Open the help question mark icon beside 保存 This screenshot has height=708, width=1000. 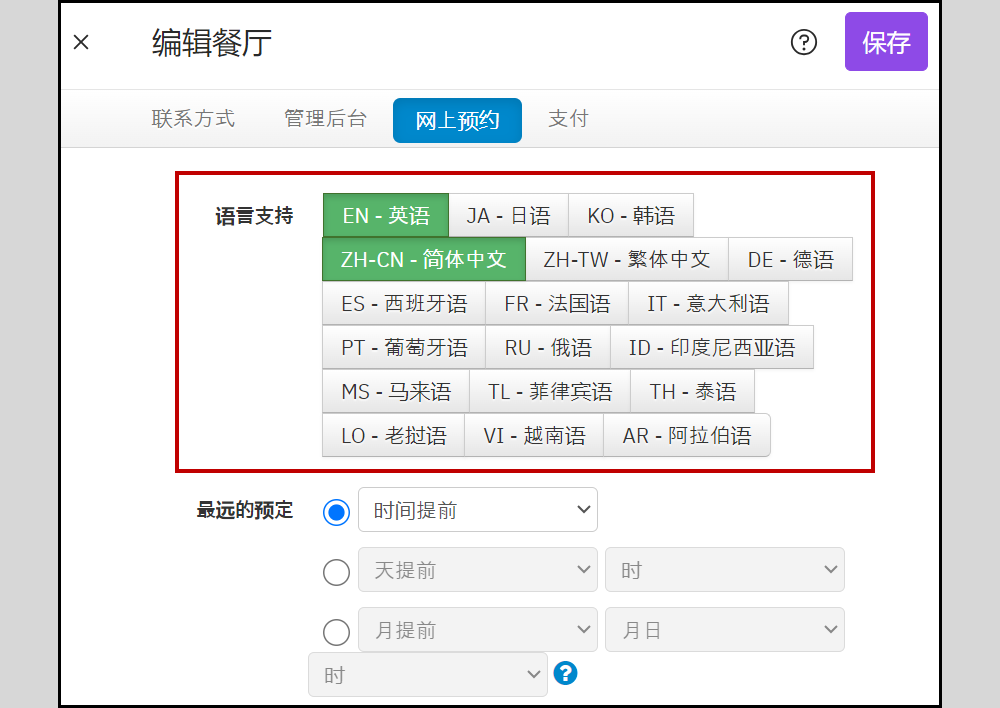coord(804,42)
